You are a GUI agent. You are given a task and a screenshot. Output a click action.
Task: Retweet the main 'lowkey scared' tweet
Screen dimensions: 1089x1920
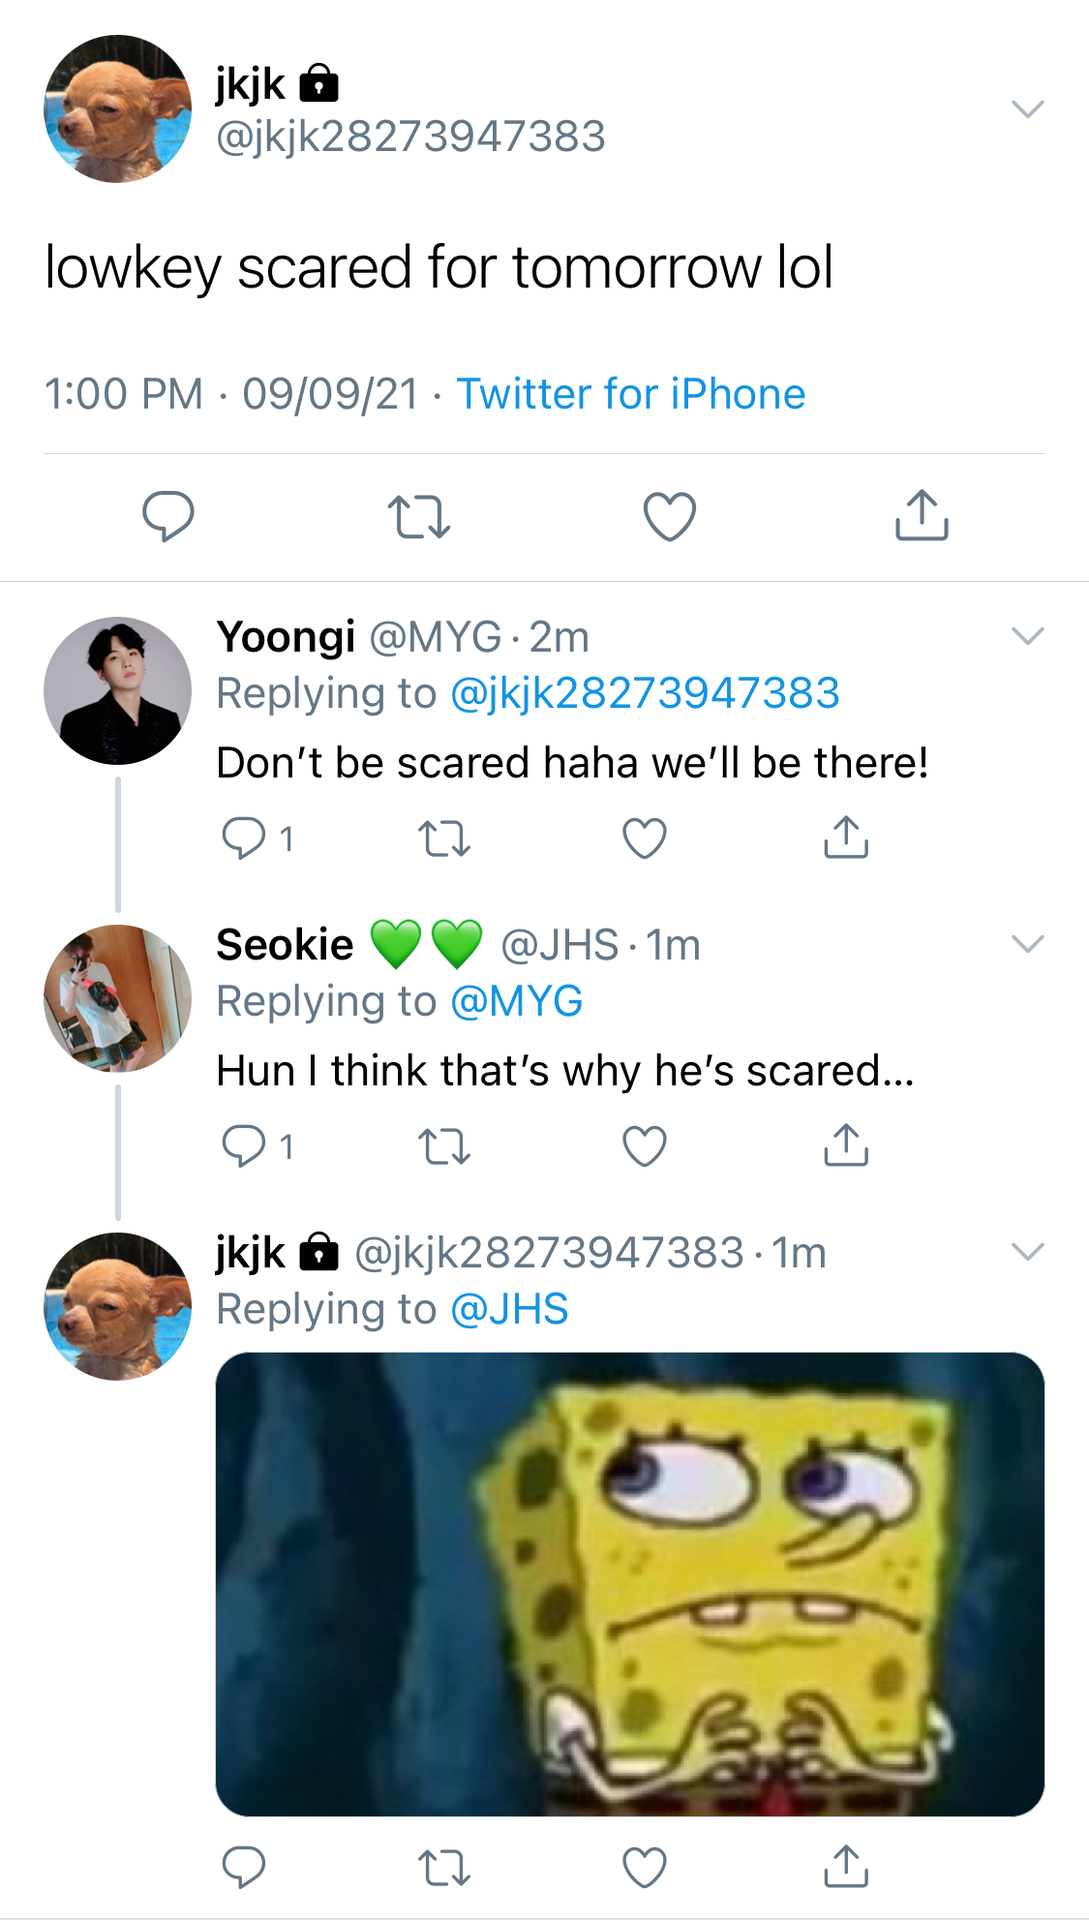point(418,517)
